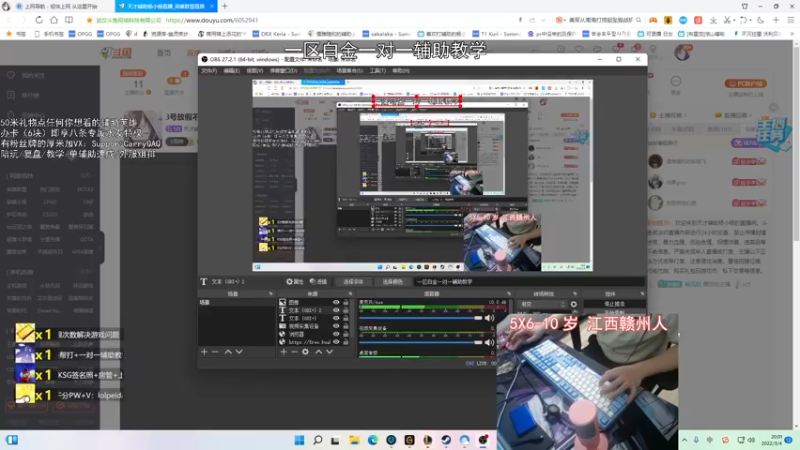
Task: Mute the video capture device speaker icon
Action: coord(489,342)
